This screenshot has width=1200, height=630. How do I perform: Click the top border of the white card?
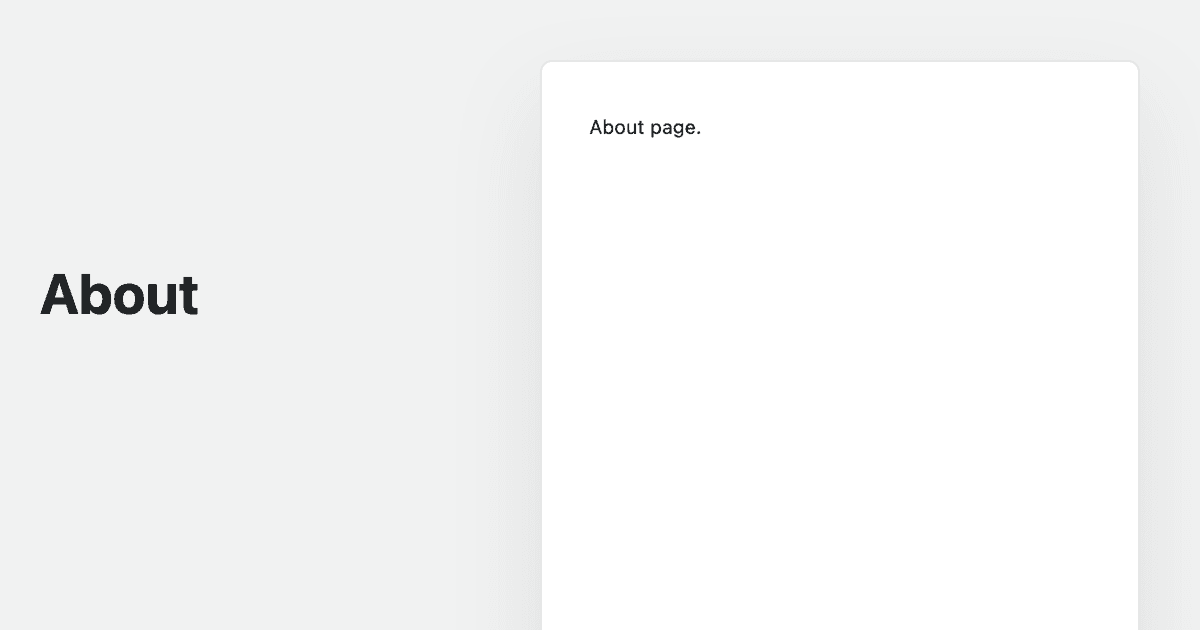coord(840,62)
